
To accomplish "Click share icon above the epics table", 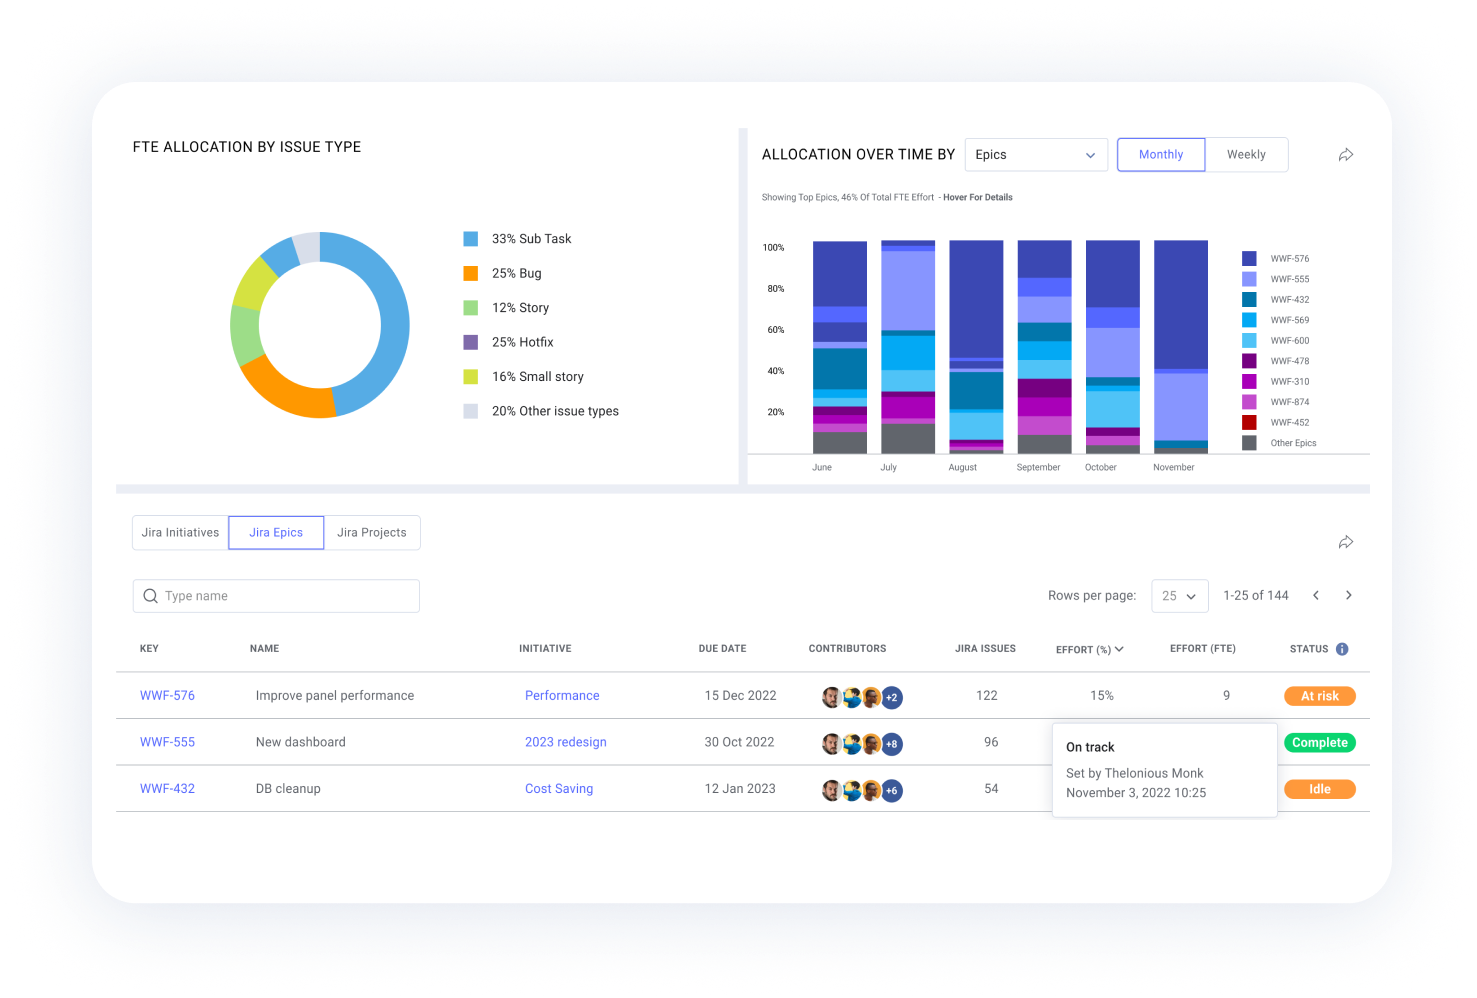I will 1346,542.
